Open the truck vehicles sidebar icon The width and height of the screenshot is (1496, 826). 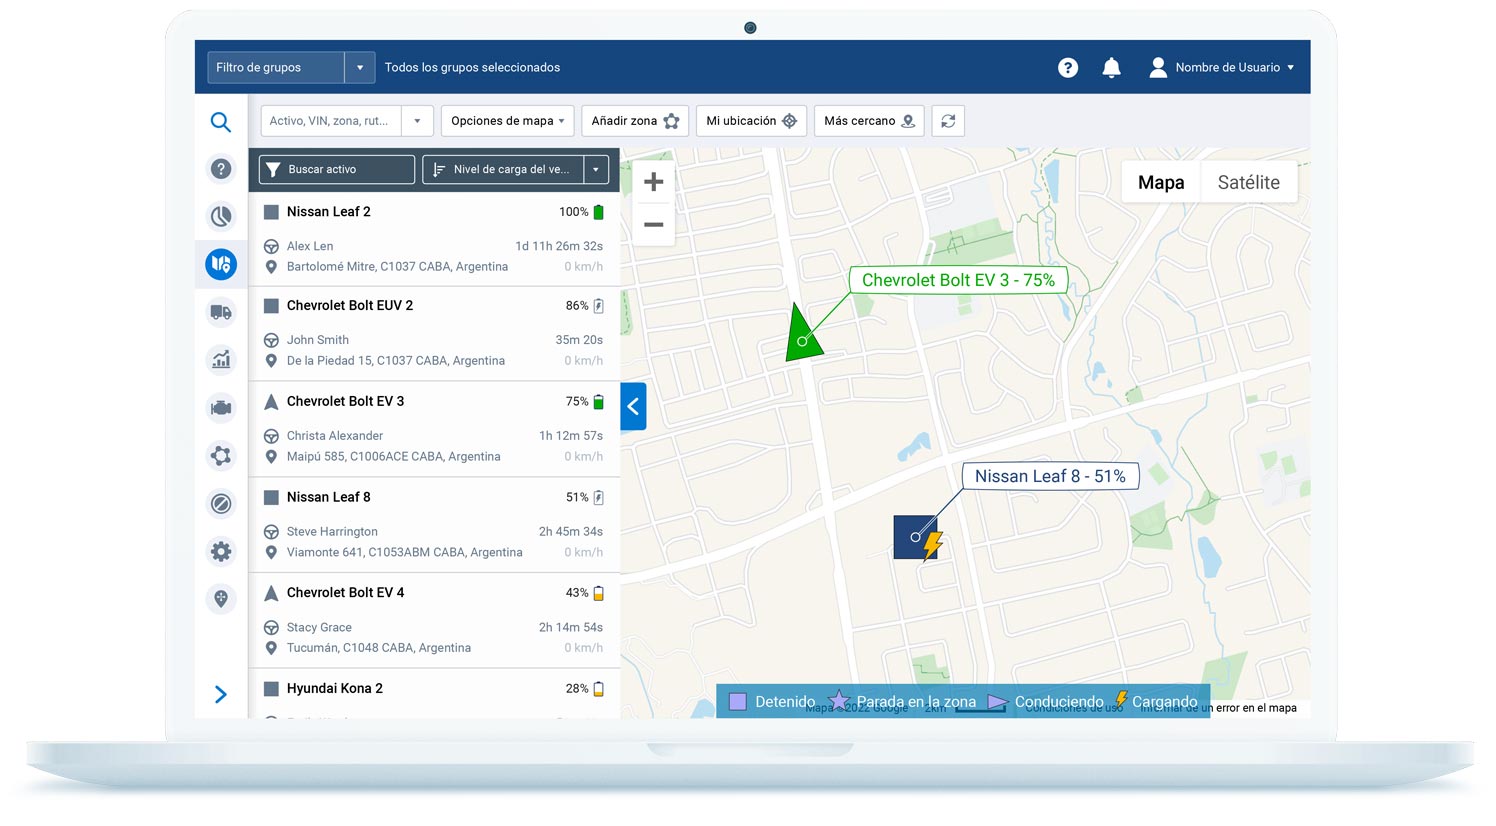221,312
